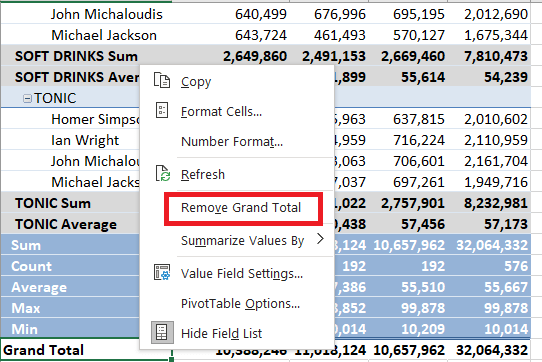This screenshot has width=542, height=362.
Task: Click the TONIC Sum row label
Action: (53, 203)
